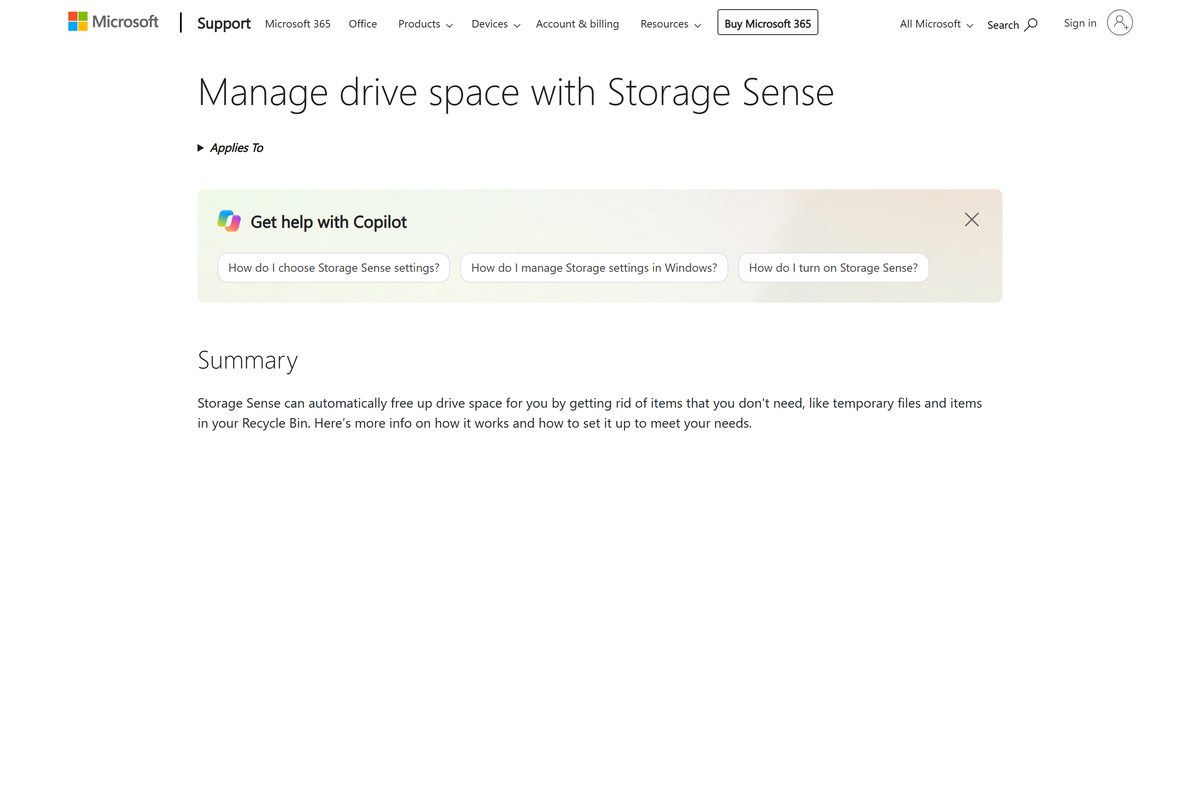Click the Summary heading

tap(248, 360)
